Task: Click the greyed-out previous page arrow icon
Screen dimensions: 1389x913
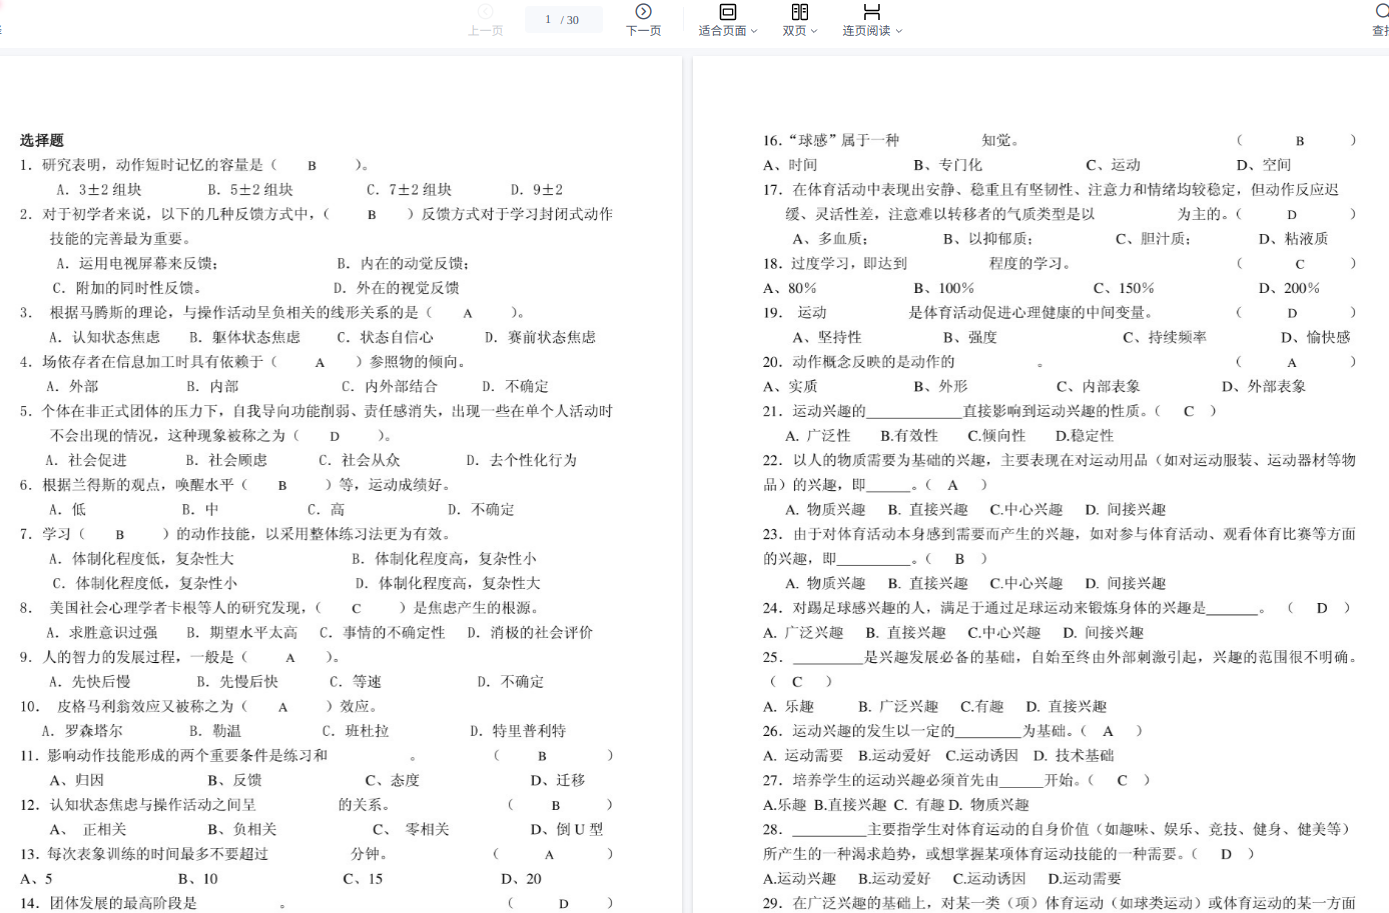Action: point(485,12)
